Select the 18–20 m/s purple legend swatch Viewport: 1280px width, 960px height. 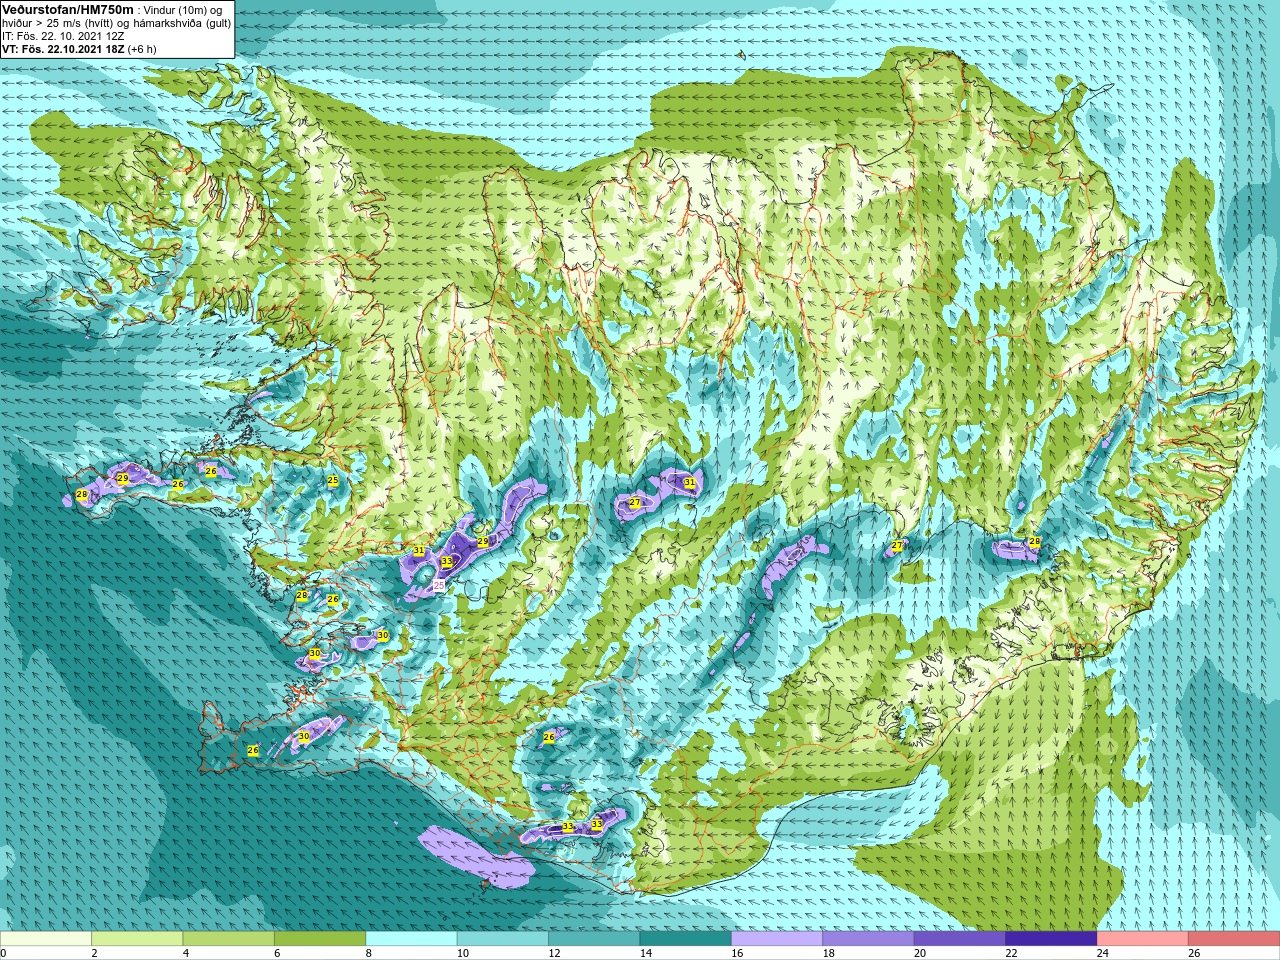869,939
